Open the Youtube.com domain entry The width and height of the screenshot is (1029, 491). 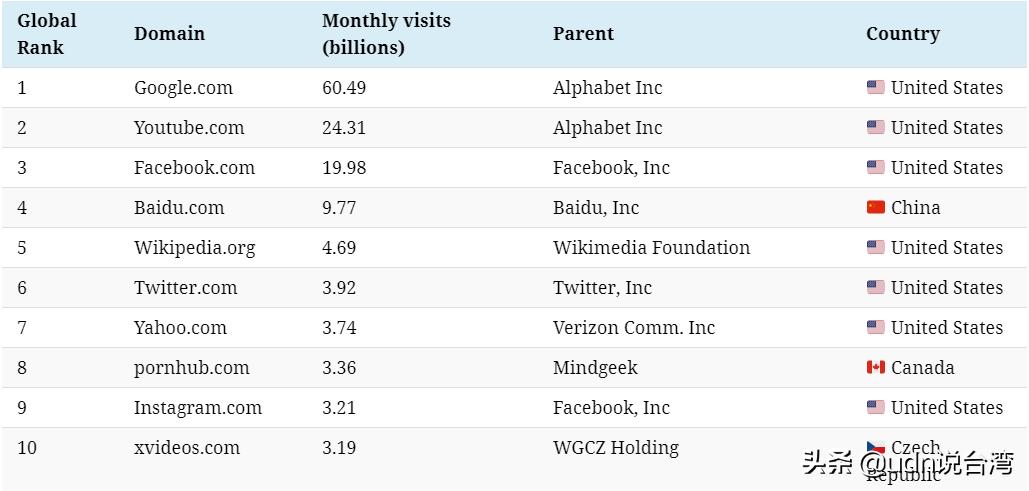pos(189,128)
